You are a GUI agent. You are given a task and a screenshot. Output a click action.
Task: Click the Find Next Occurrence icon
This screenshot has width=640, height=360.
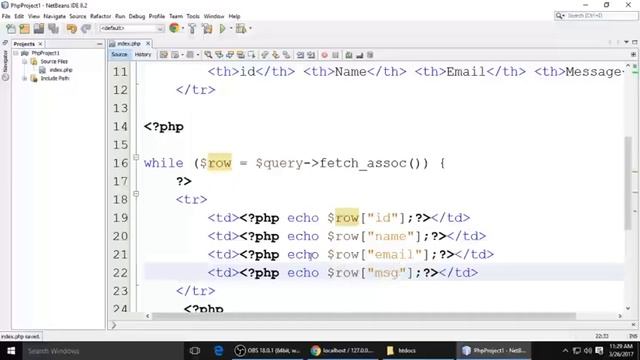(x=230, y=55)
